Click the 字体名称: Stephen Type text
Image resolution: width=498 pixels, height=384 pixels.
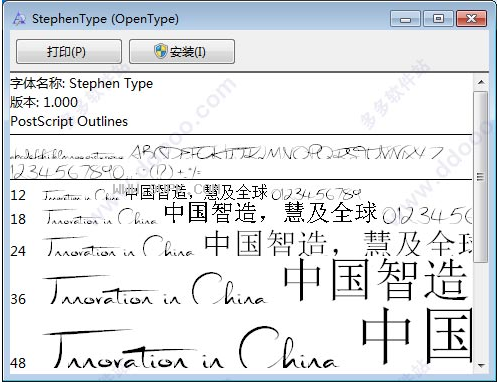(x=81, y=83)
